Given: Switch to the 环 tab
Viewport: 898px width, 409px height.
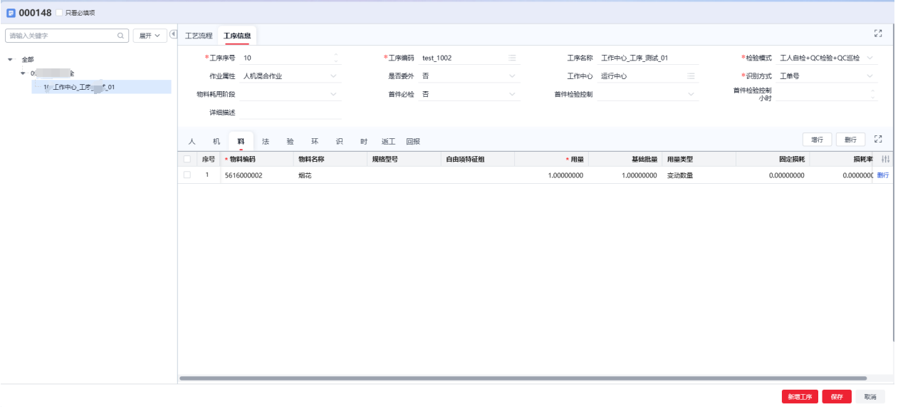Looking at the screenshot, I should coord(314,141).
